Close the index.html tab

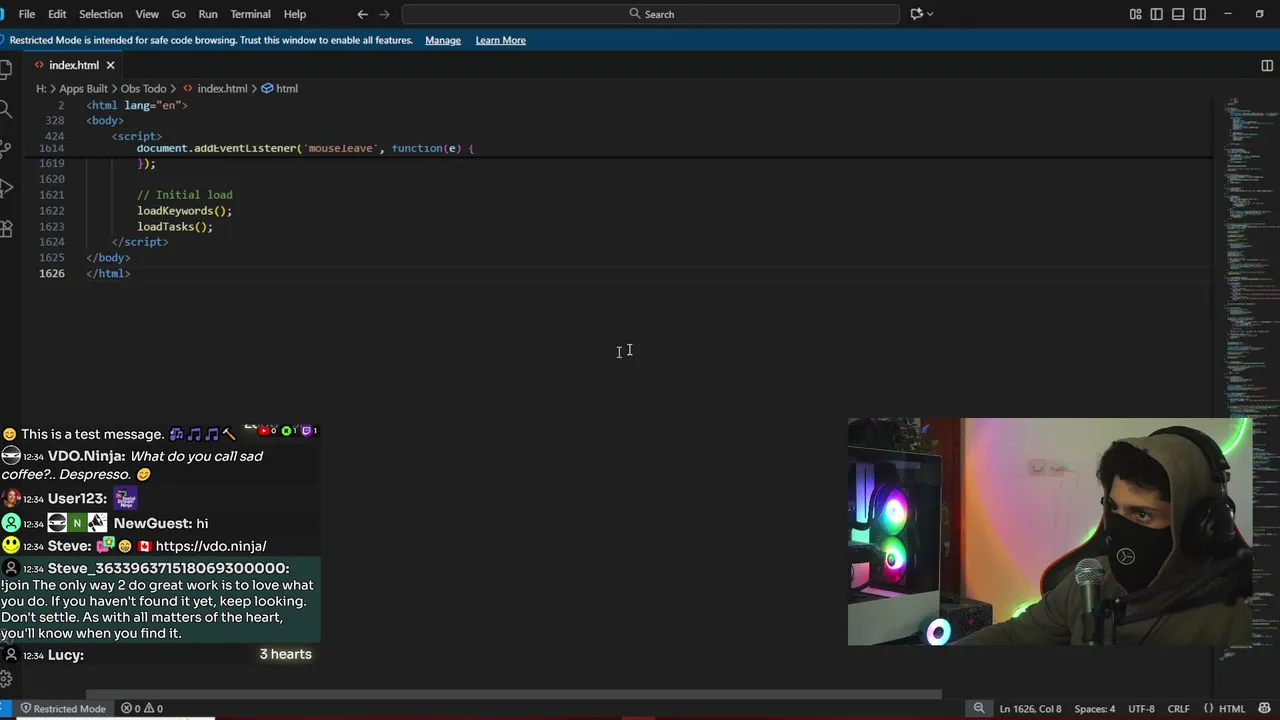tap(110, 65)
